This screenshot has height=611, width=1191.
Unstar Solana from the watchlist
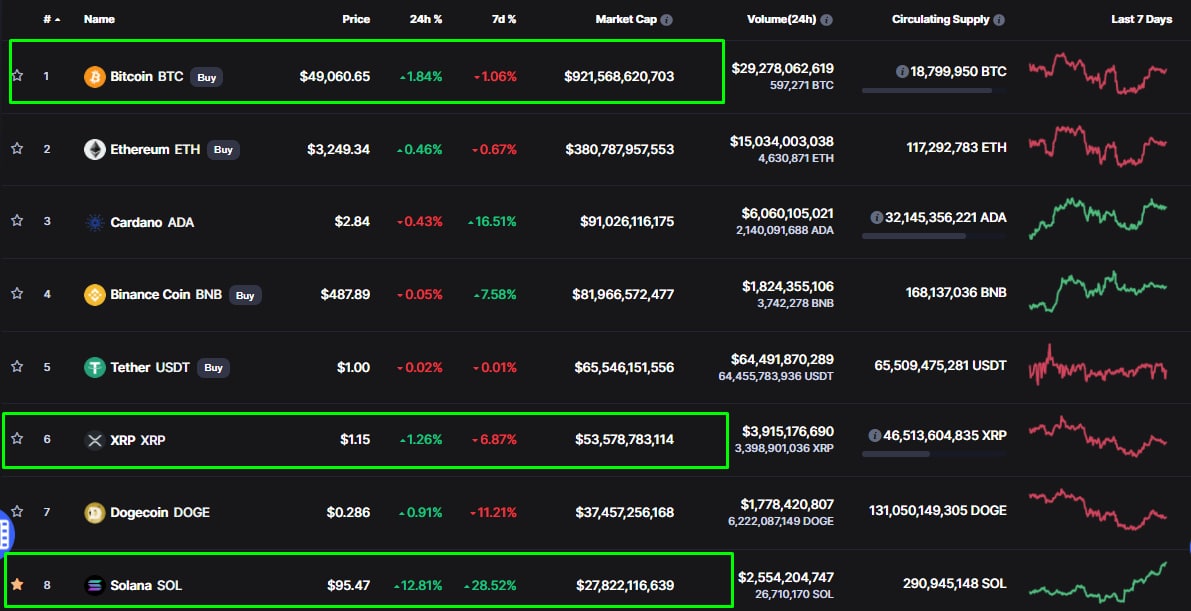pos(17,585)
